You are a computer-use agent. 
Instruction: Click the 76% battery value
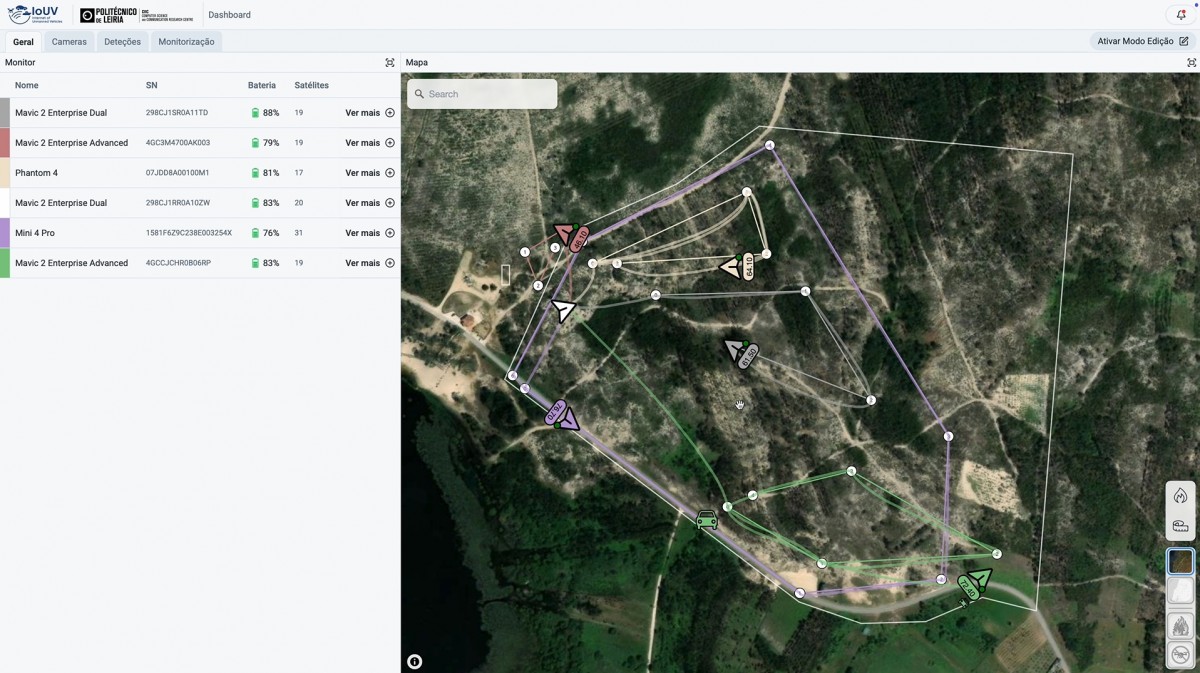pos(271,233)
